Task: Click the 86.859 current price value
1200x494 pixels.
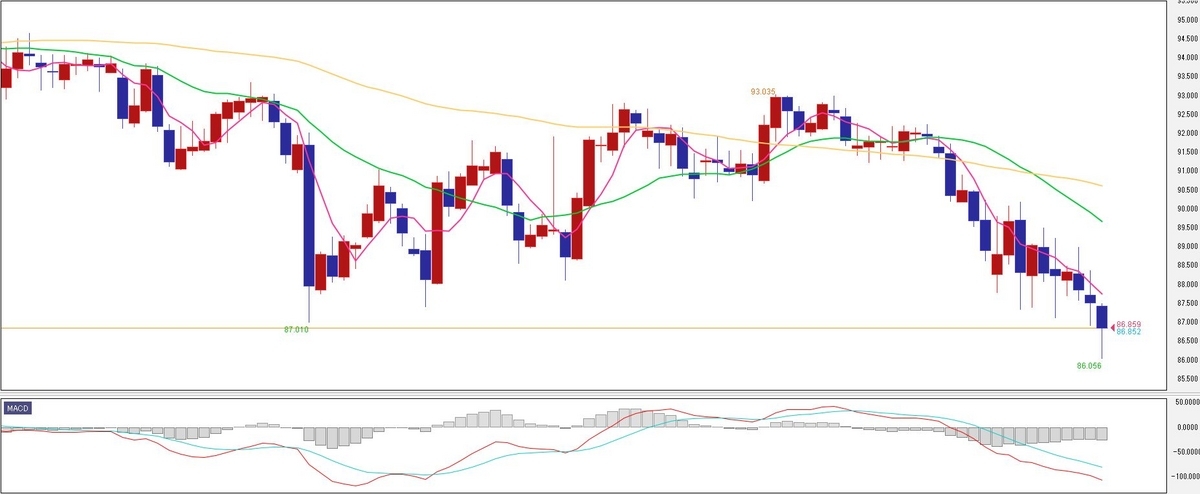Action: [x=1129, y=324]
